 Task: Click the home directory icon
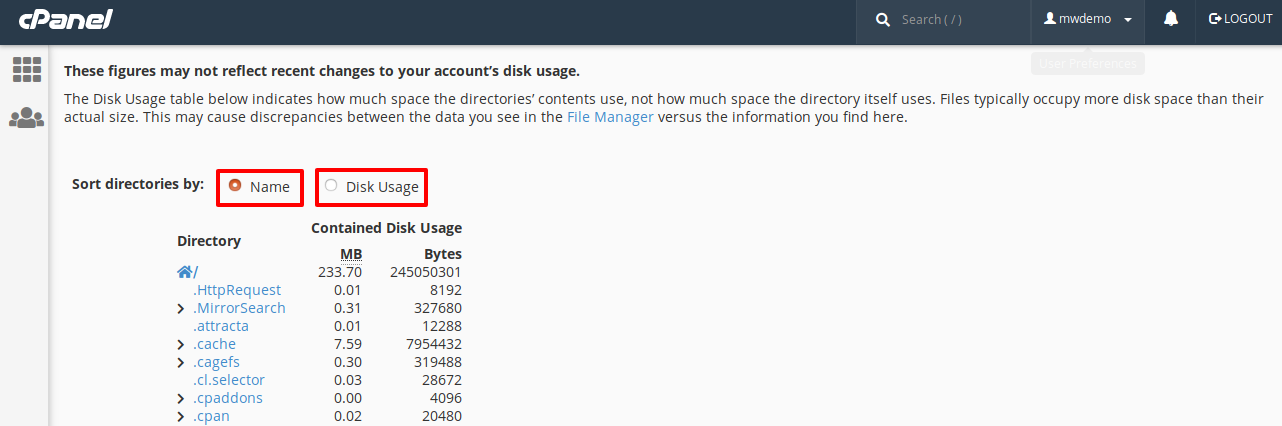pos(185,271)
